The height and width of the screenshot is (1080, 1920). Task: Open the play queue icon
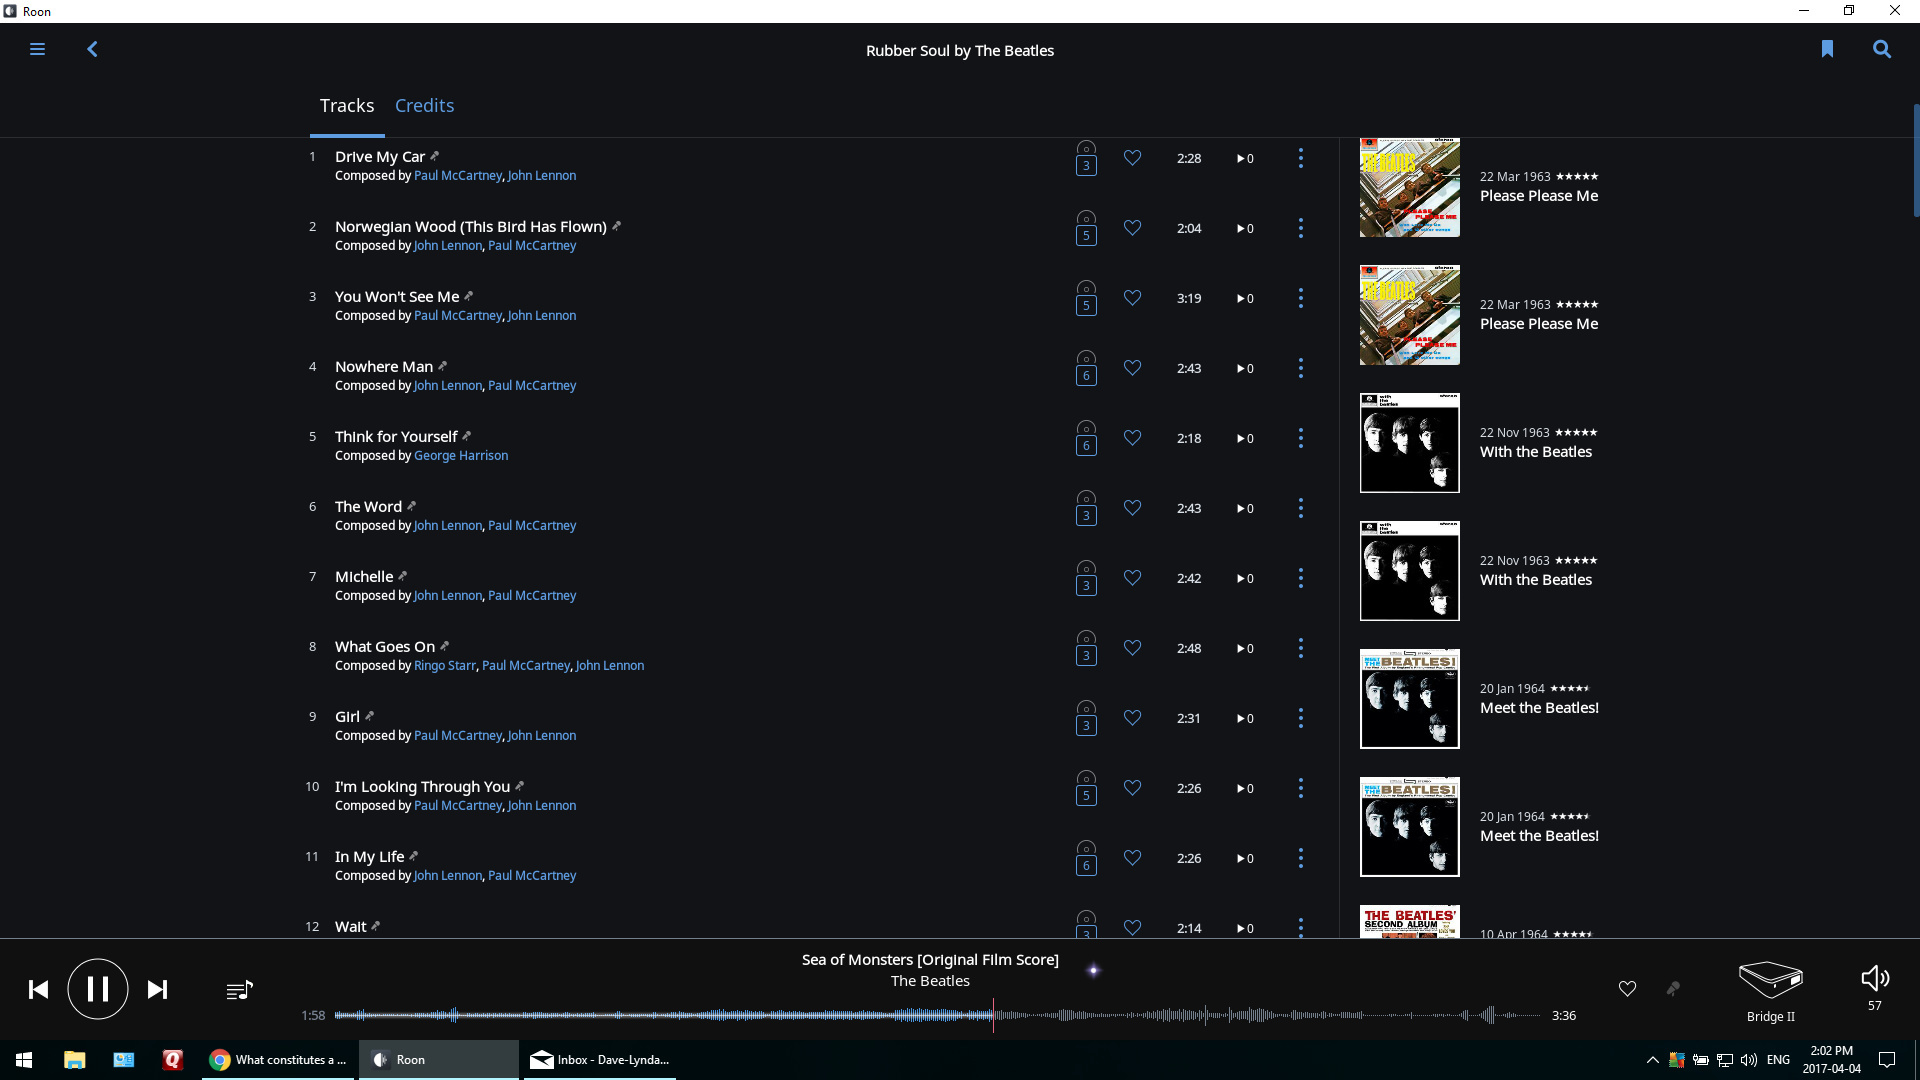pyautogui.click(x=240, y=990)
